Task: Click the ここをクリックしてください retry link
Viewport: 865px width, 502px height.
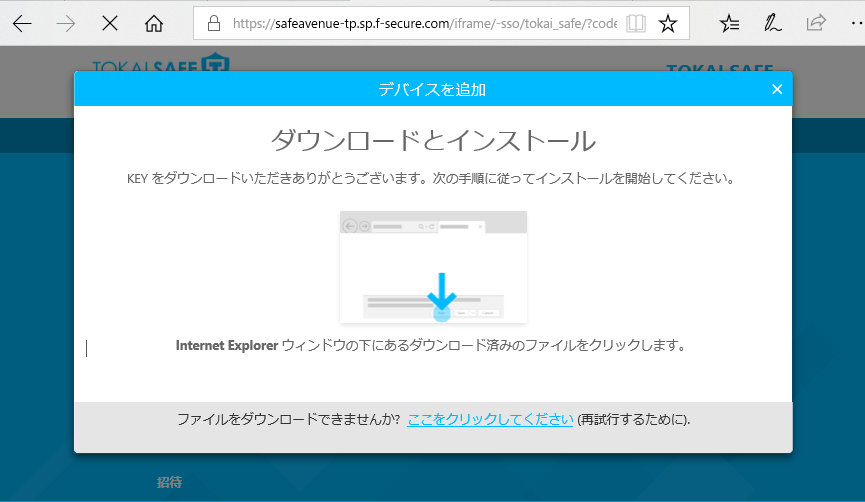Action: 490,419
